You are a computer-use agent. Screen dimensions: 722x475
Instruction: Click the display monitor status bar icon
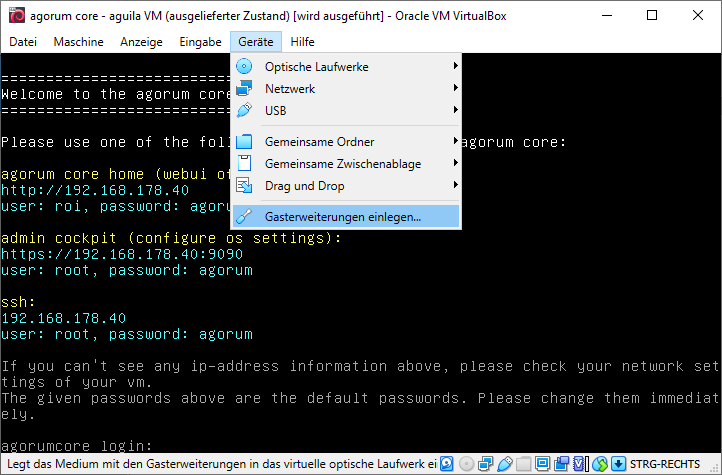coord(543,463)
